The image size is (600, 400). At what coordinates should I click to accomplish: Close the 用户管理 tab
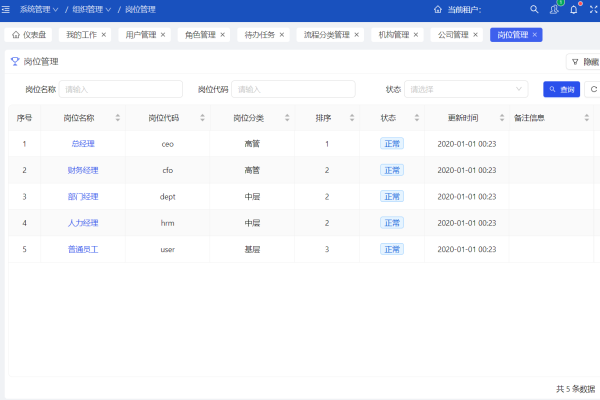pyautogui.click(x=163, y=35)
